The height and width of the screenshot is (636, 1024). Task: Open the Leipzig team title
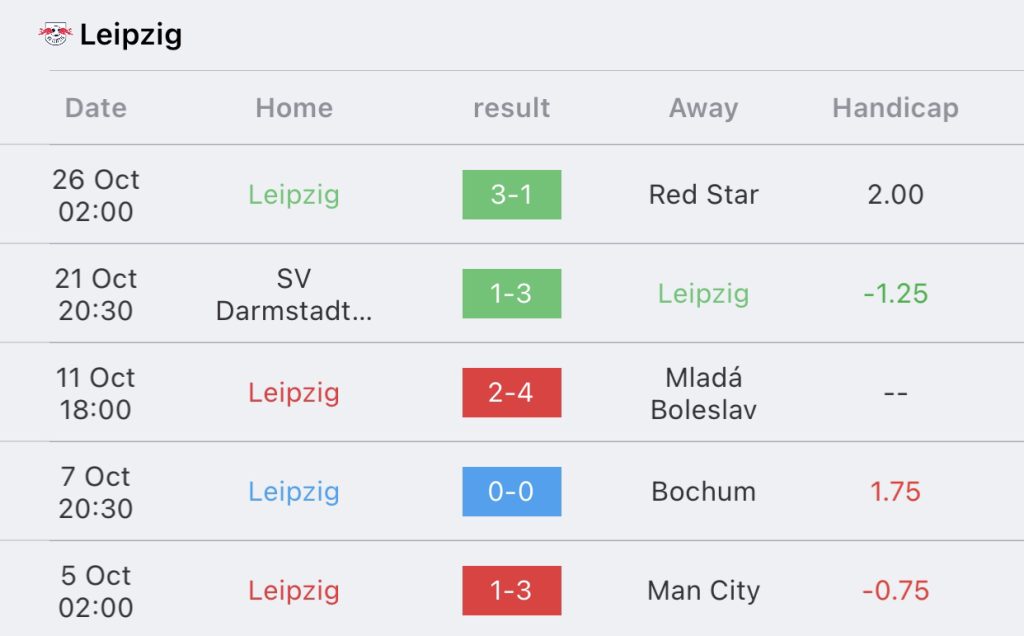[x=131, y=35]
